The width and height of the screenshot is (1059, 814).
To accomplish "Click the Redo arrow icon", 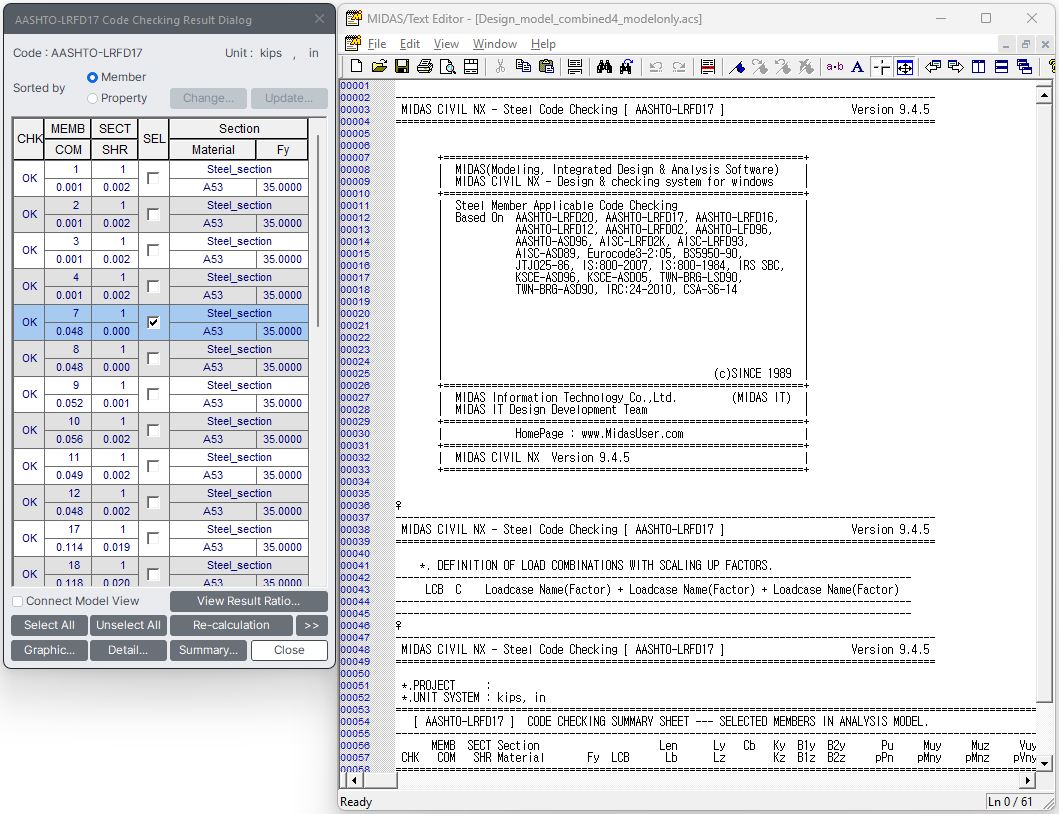I will 679,66.
